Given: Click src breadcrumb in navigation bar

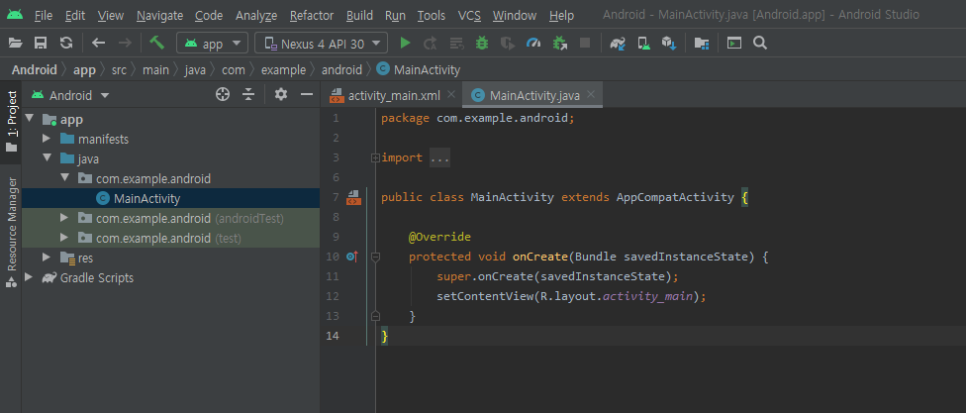Looking at the screenshot, I should coord(119,70).
